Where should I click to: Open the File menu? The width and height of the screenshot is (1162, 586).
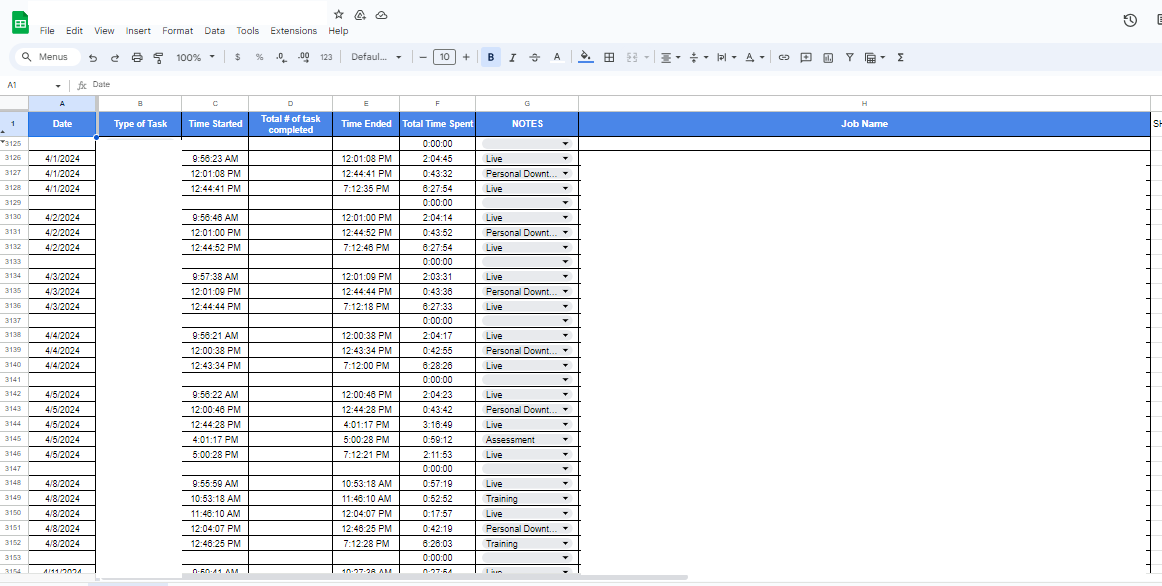pyautogui.click(x=47, y=31)
